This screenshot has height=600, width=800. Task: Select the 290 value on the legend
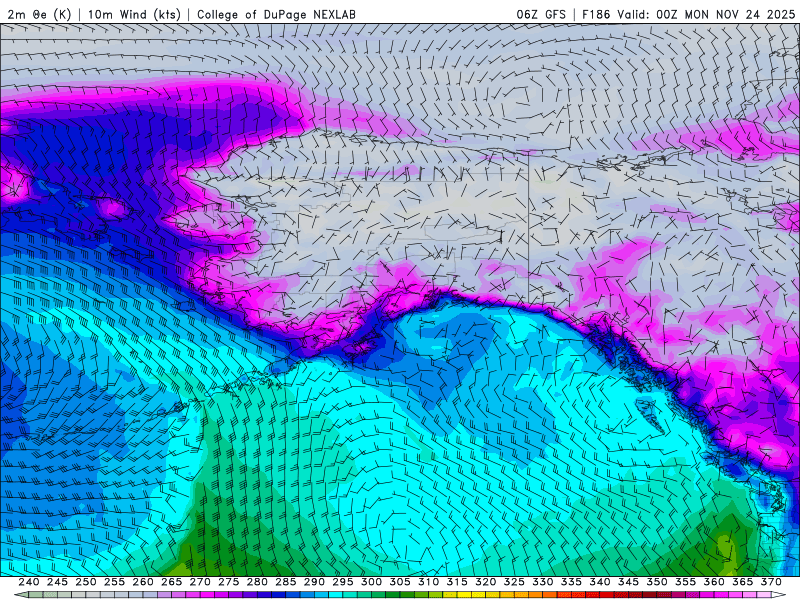tap(314, 582)
